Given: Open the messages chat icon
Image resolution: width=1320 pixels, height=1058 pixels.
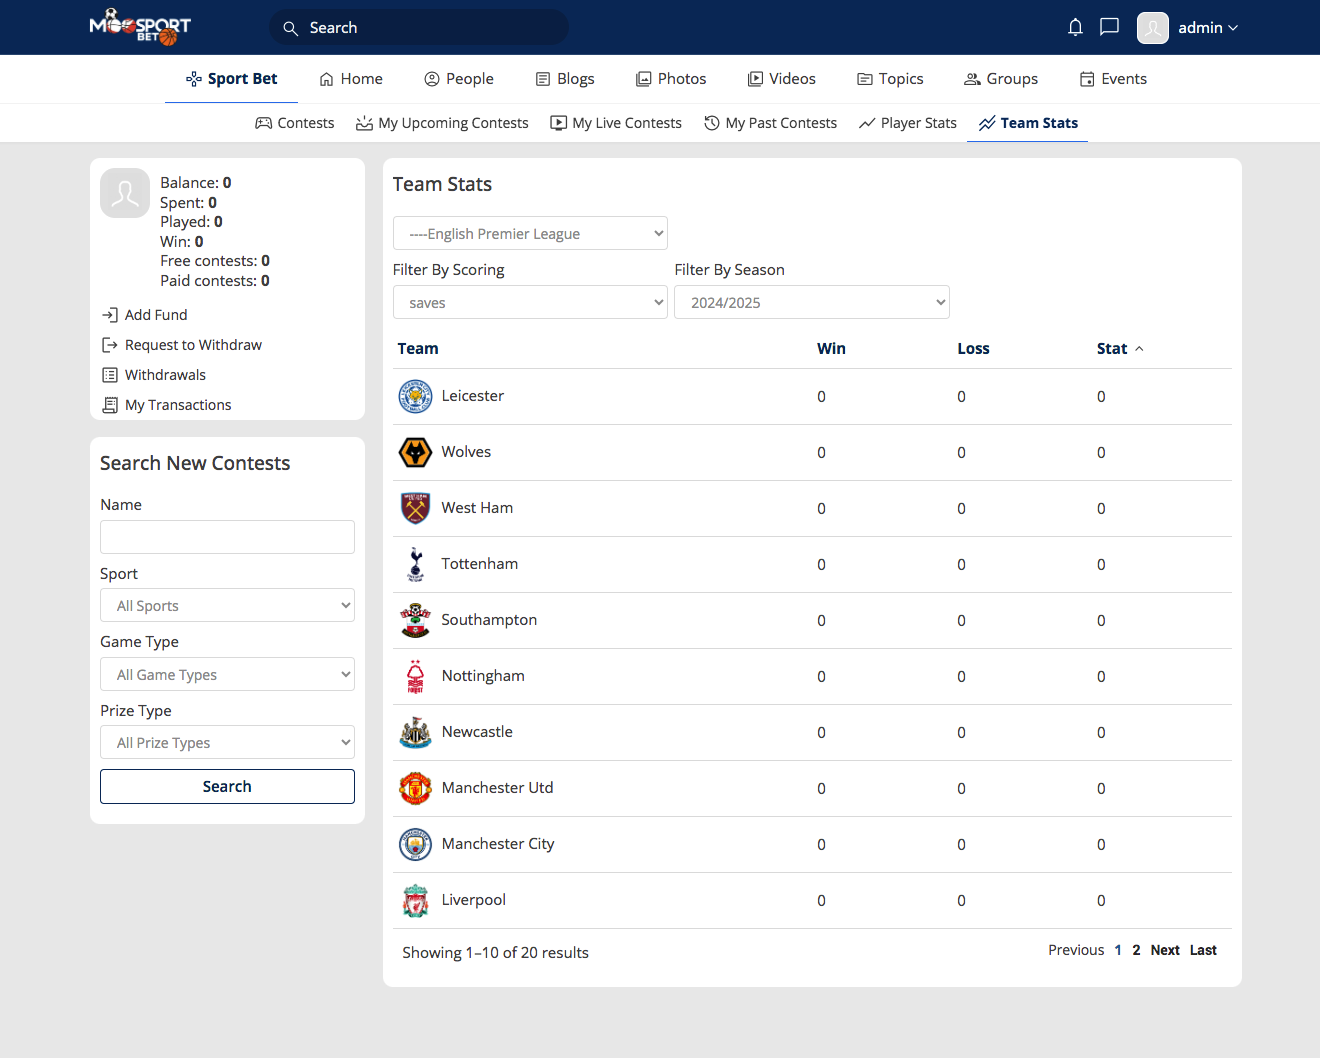Looking at the screenshot, I should pos(1109,27).
